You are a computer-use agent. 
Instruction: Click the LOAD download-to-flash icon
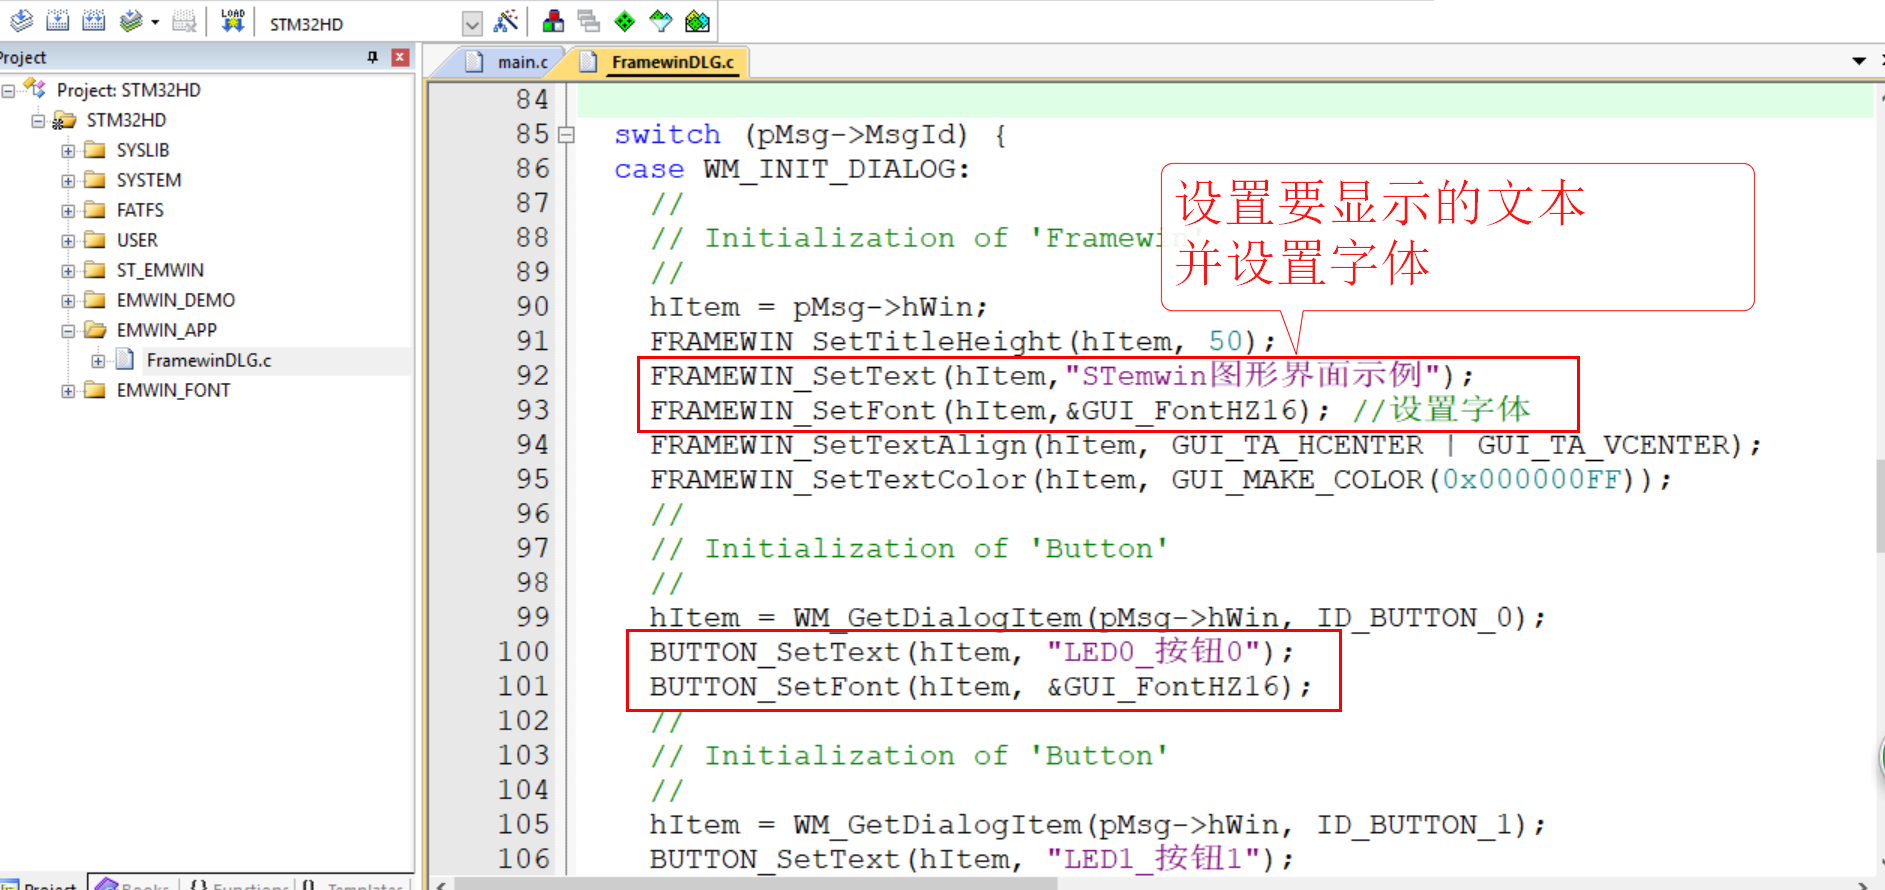(232, 21)
